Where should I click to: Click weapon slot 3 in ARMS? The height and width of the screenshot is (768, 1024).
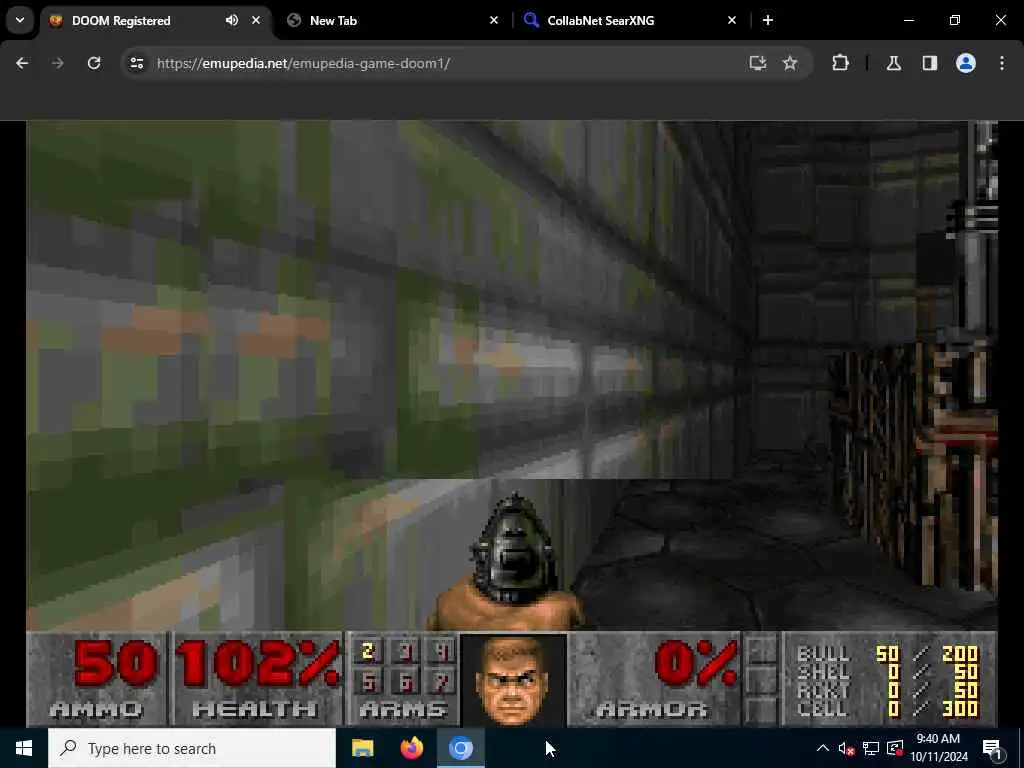point(406,651)
